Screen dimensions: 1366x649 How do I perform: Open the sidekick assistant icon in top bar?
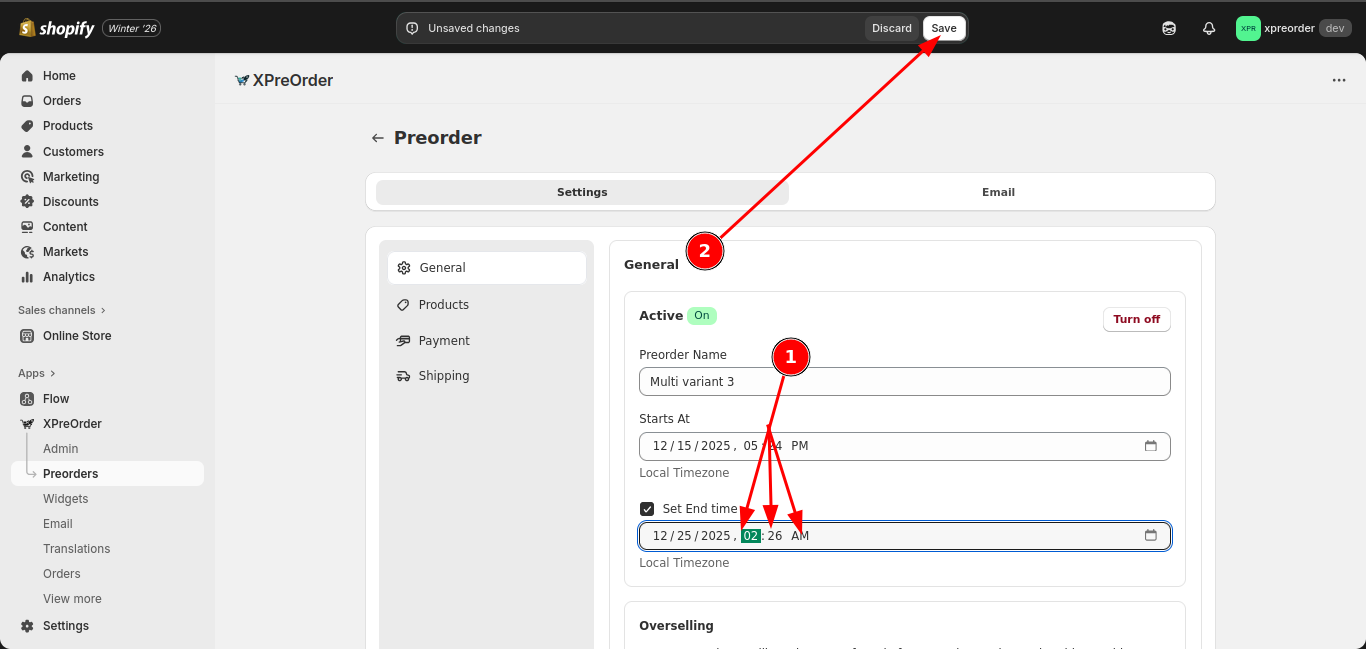click(1169, 28)
